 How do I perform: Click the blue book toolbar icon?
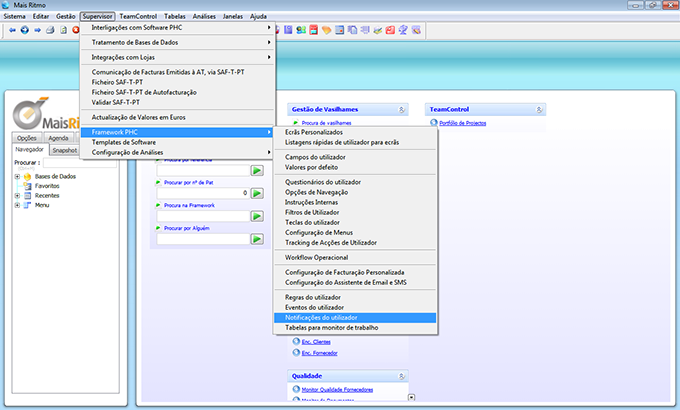pos(288,30)
